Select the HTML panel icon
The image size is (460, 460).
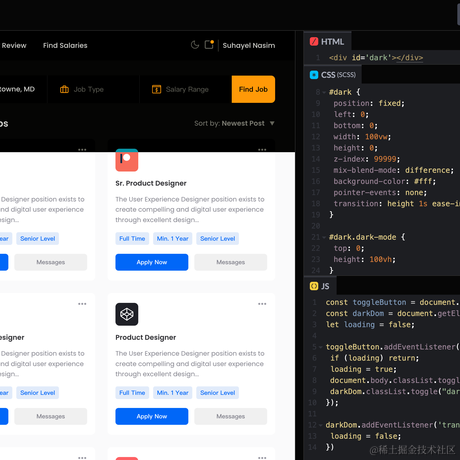pyautogui.click(x=314, y=41)
